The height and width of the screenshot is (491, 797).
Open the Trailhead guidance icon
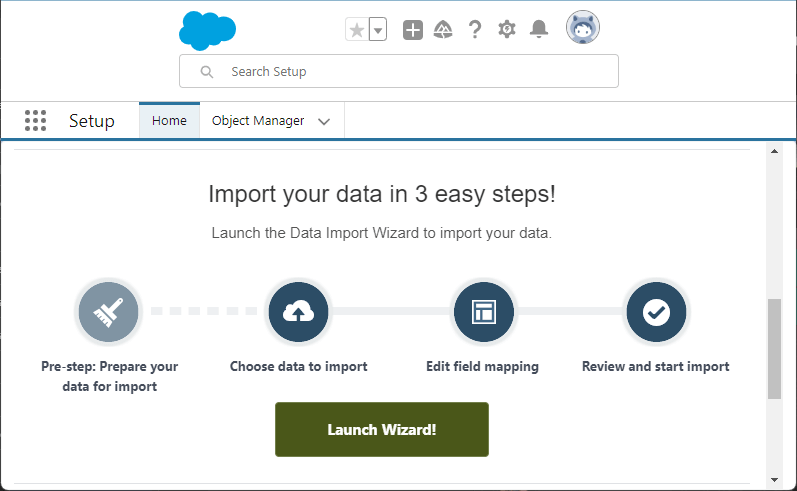443,30
